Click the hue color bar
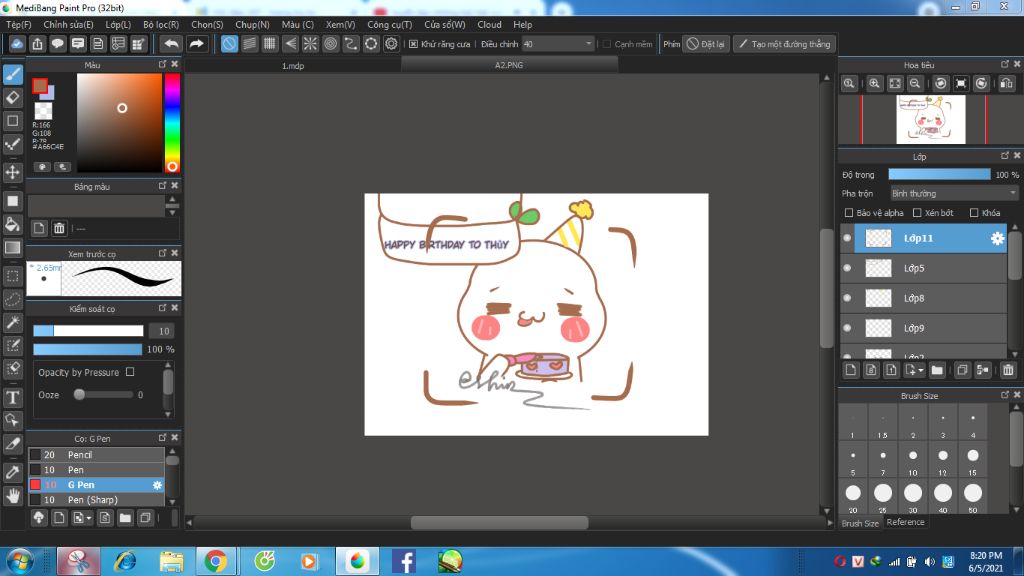The image size is (1024, 576). pyautogui.click(x=172, y=123)
